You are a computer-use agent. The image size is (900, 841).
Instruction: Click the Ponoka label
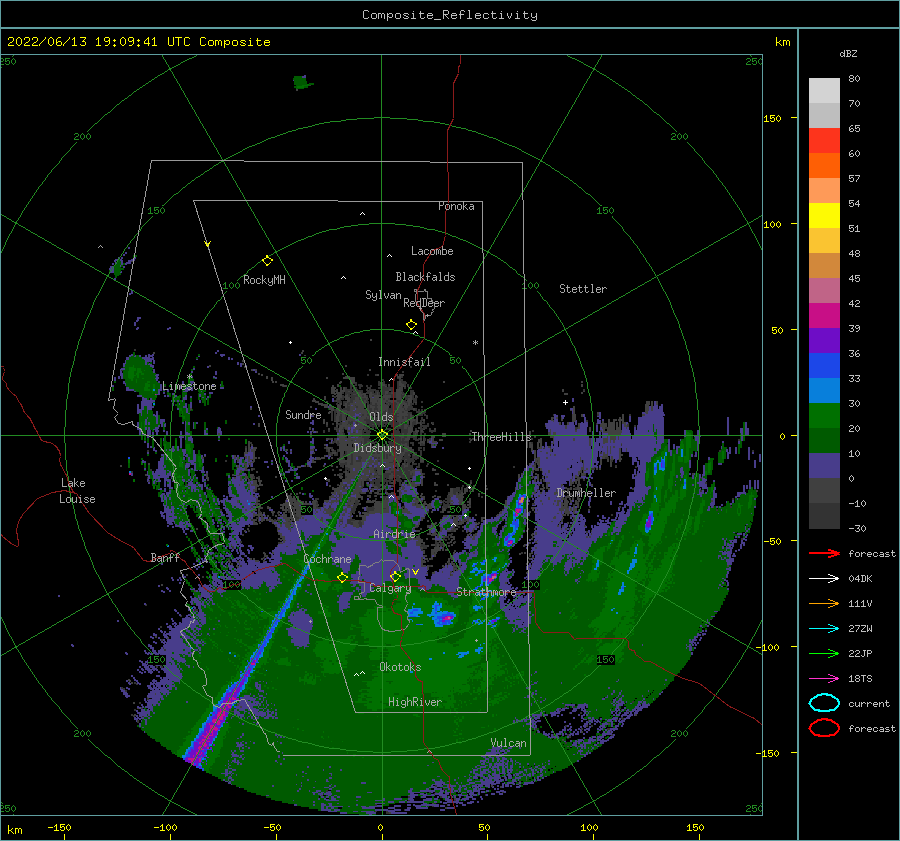(456, 206)
